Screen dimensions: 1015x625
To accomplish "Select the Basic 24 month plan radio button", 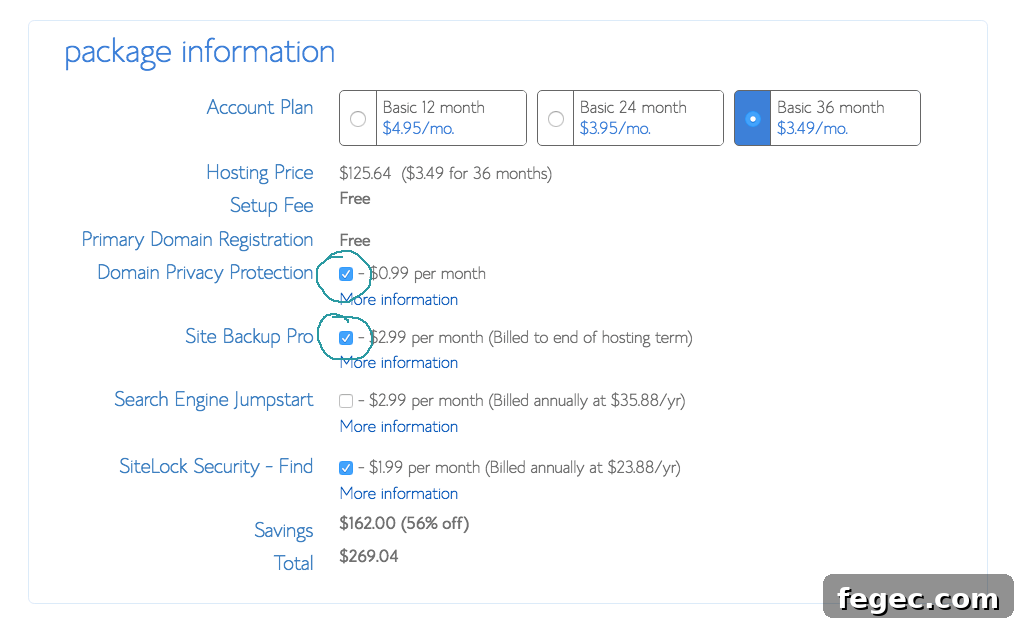I will (555, 118).
